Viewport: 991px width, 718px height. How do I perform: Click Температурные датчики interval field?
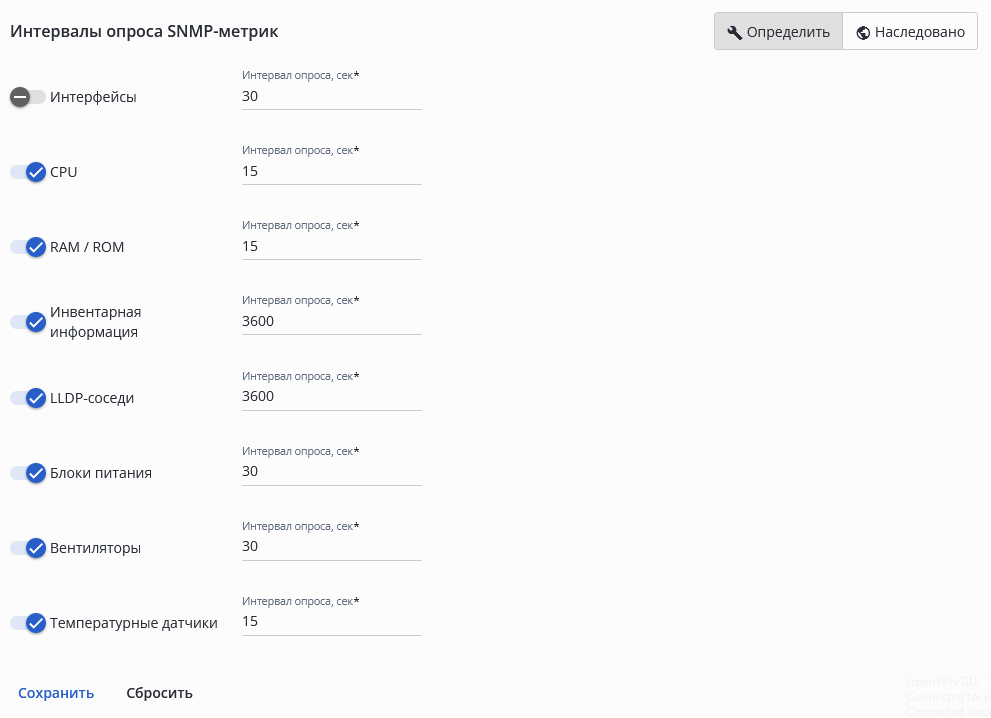(331, 622)
